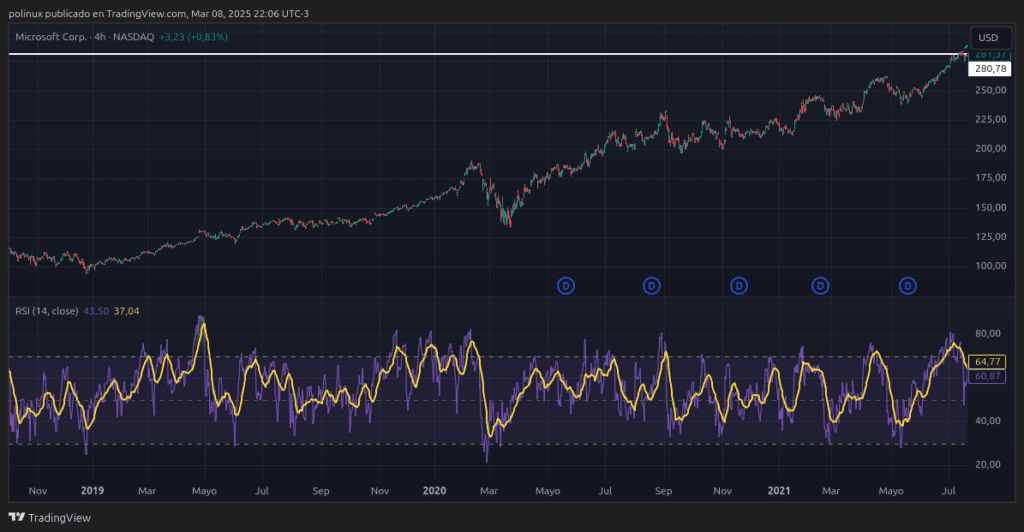Select the dividend marker just before Sep 2020

pyautogui.click(x=651, y=286)
